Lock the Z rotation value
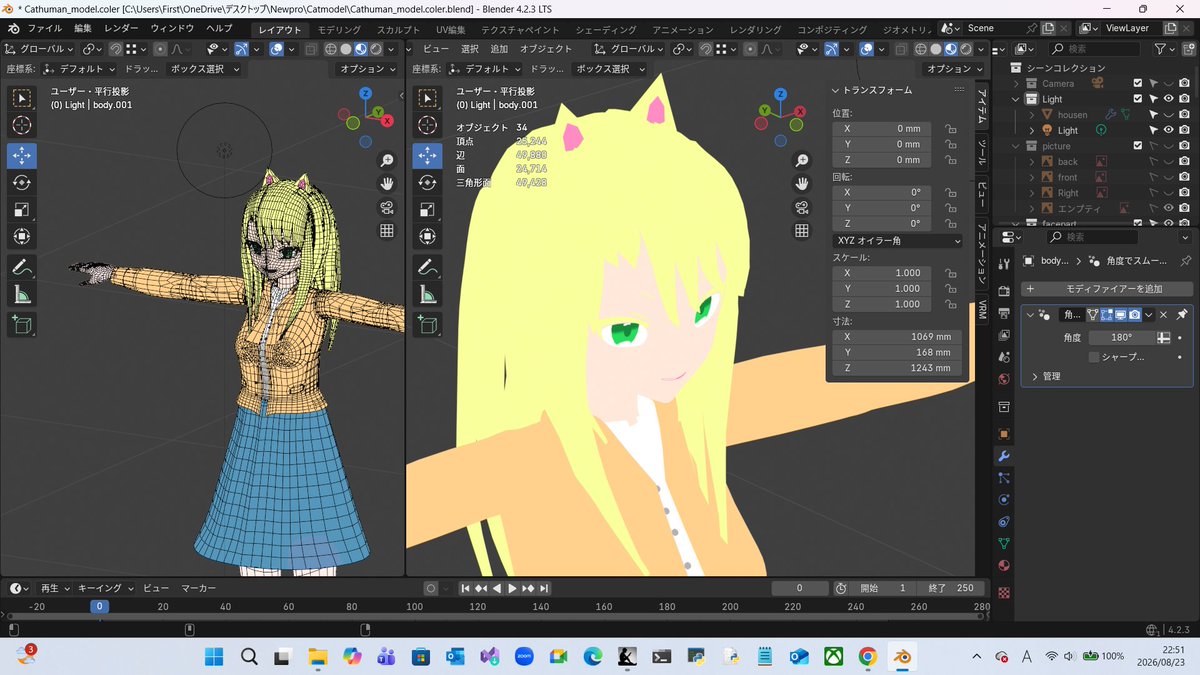This screenshot has height=675, width=1200. (950, 224)
